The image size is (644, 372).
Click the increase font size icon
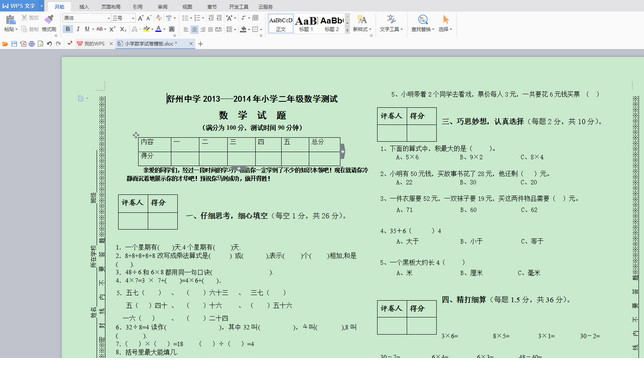click(140, 18)
